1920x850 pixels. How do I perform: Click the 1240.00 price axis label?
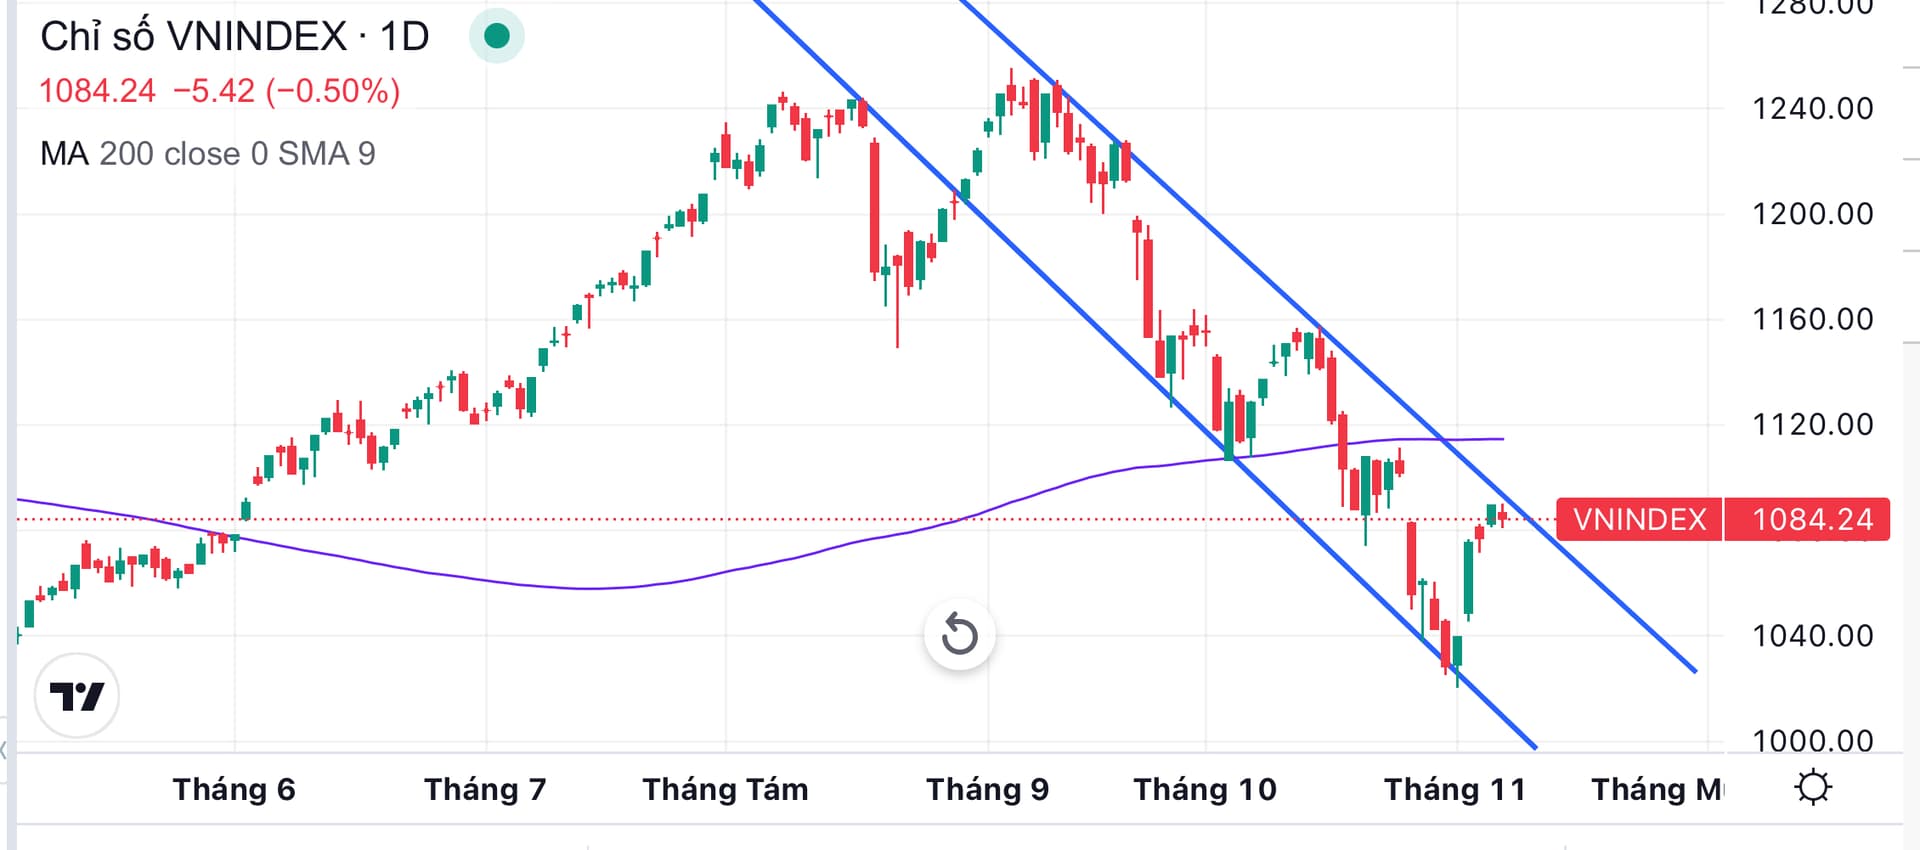1812,108
